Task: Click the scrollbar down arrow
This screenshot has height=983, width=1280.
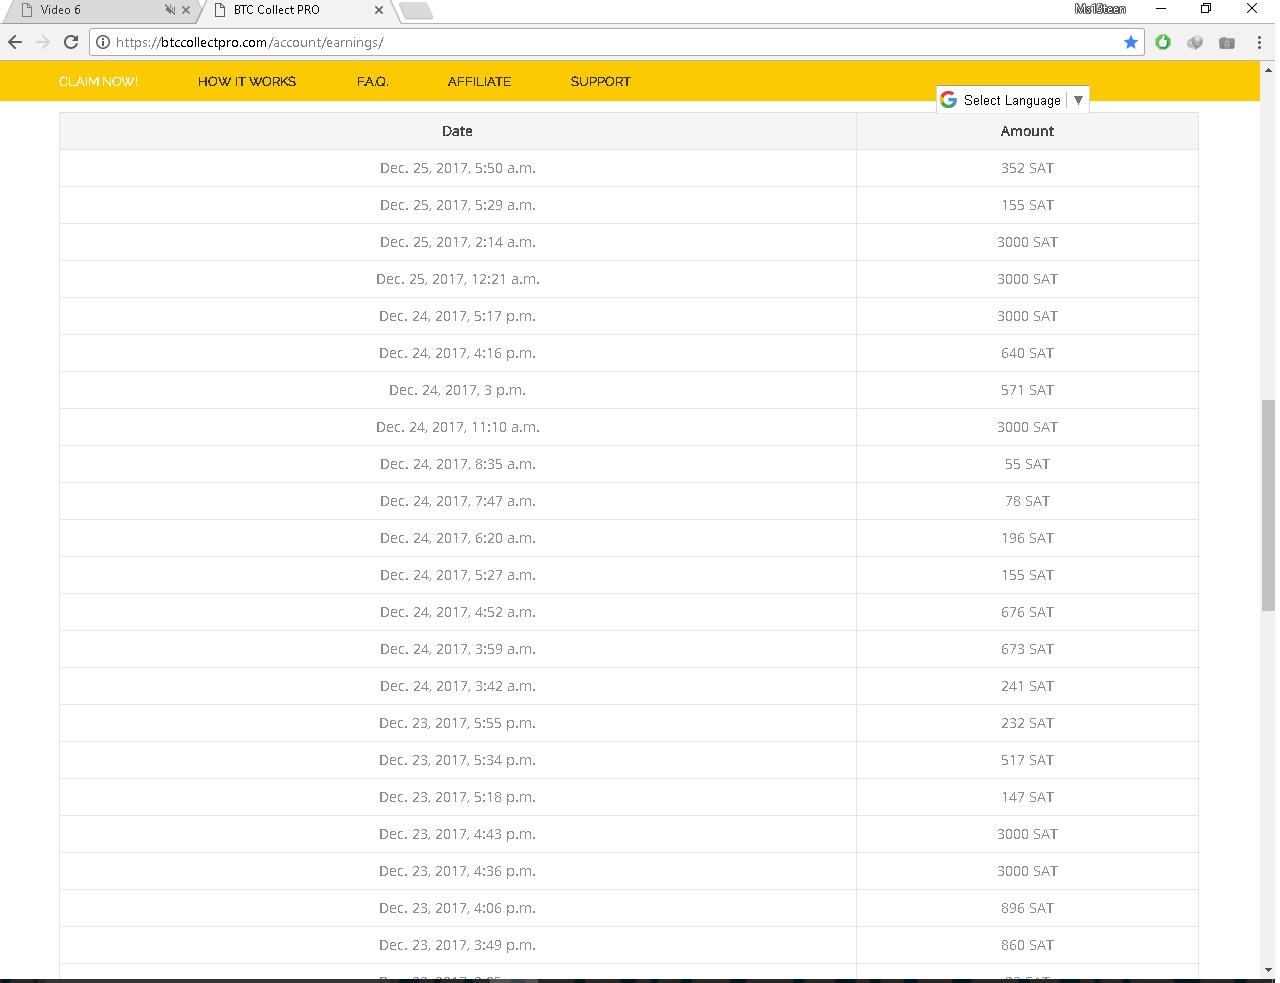Action: (1268, 970)
